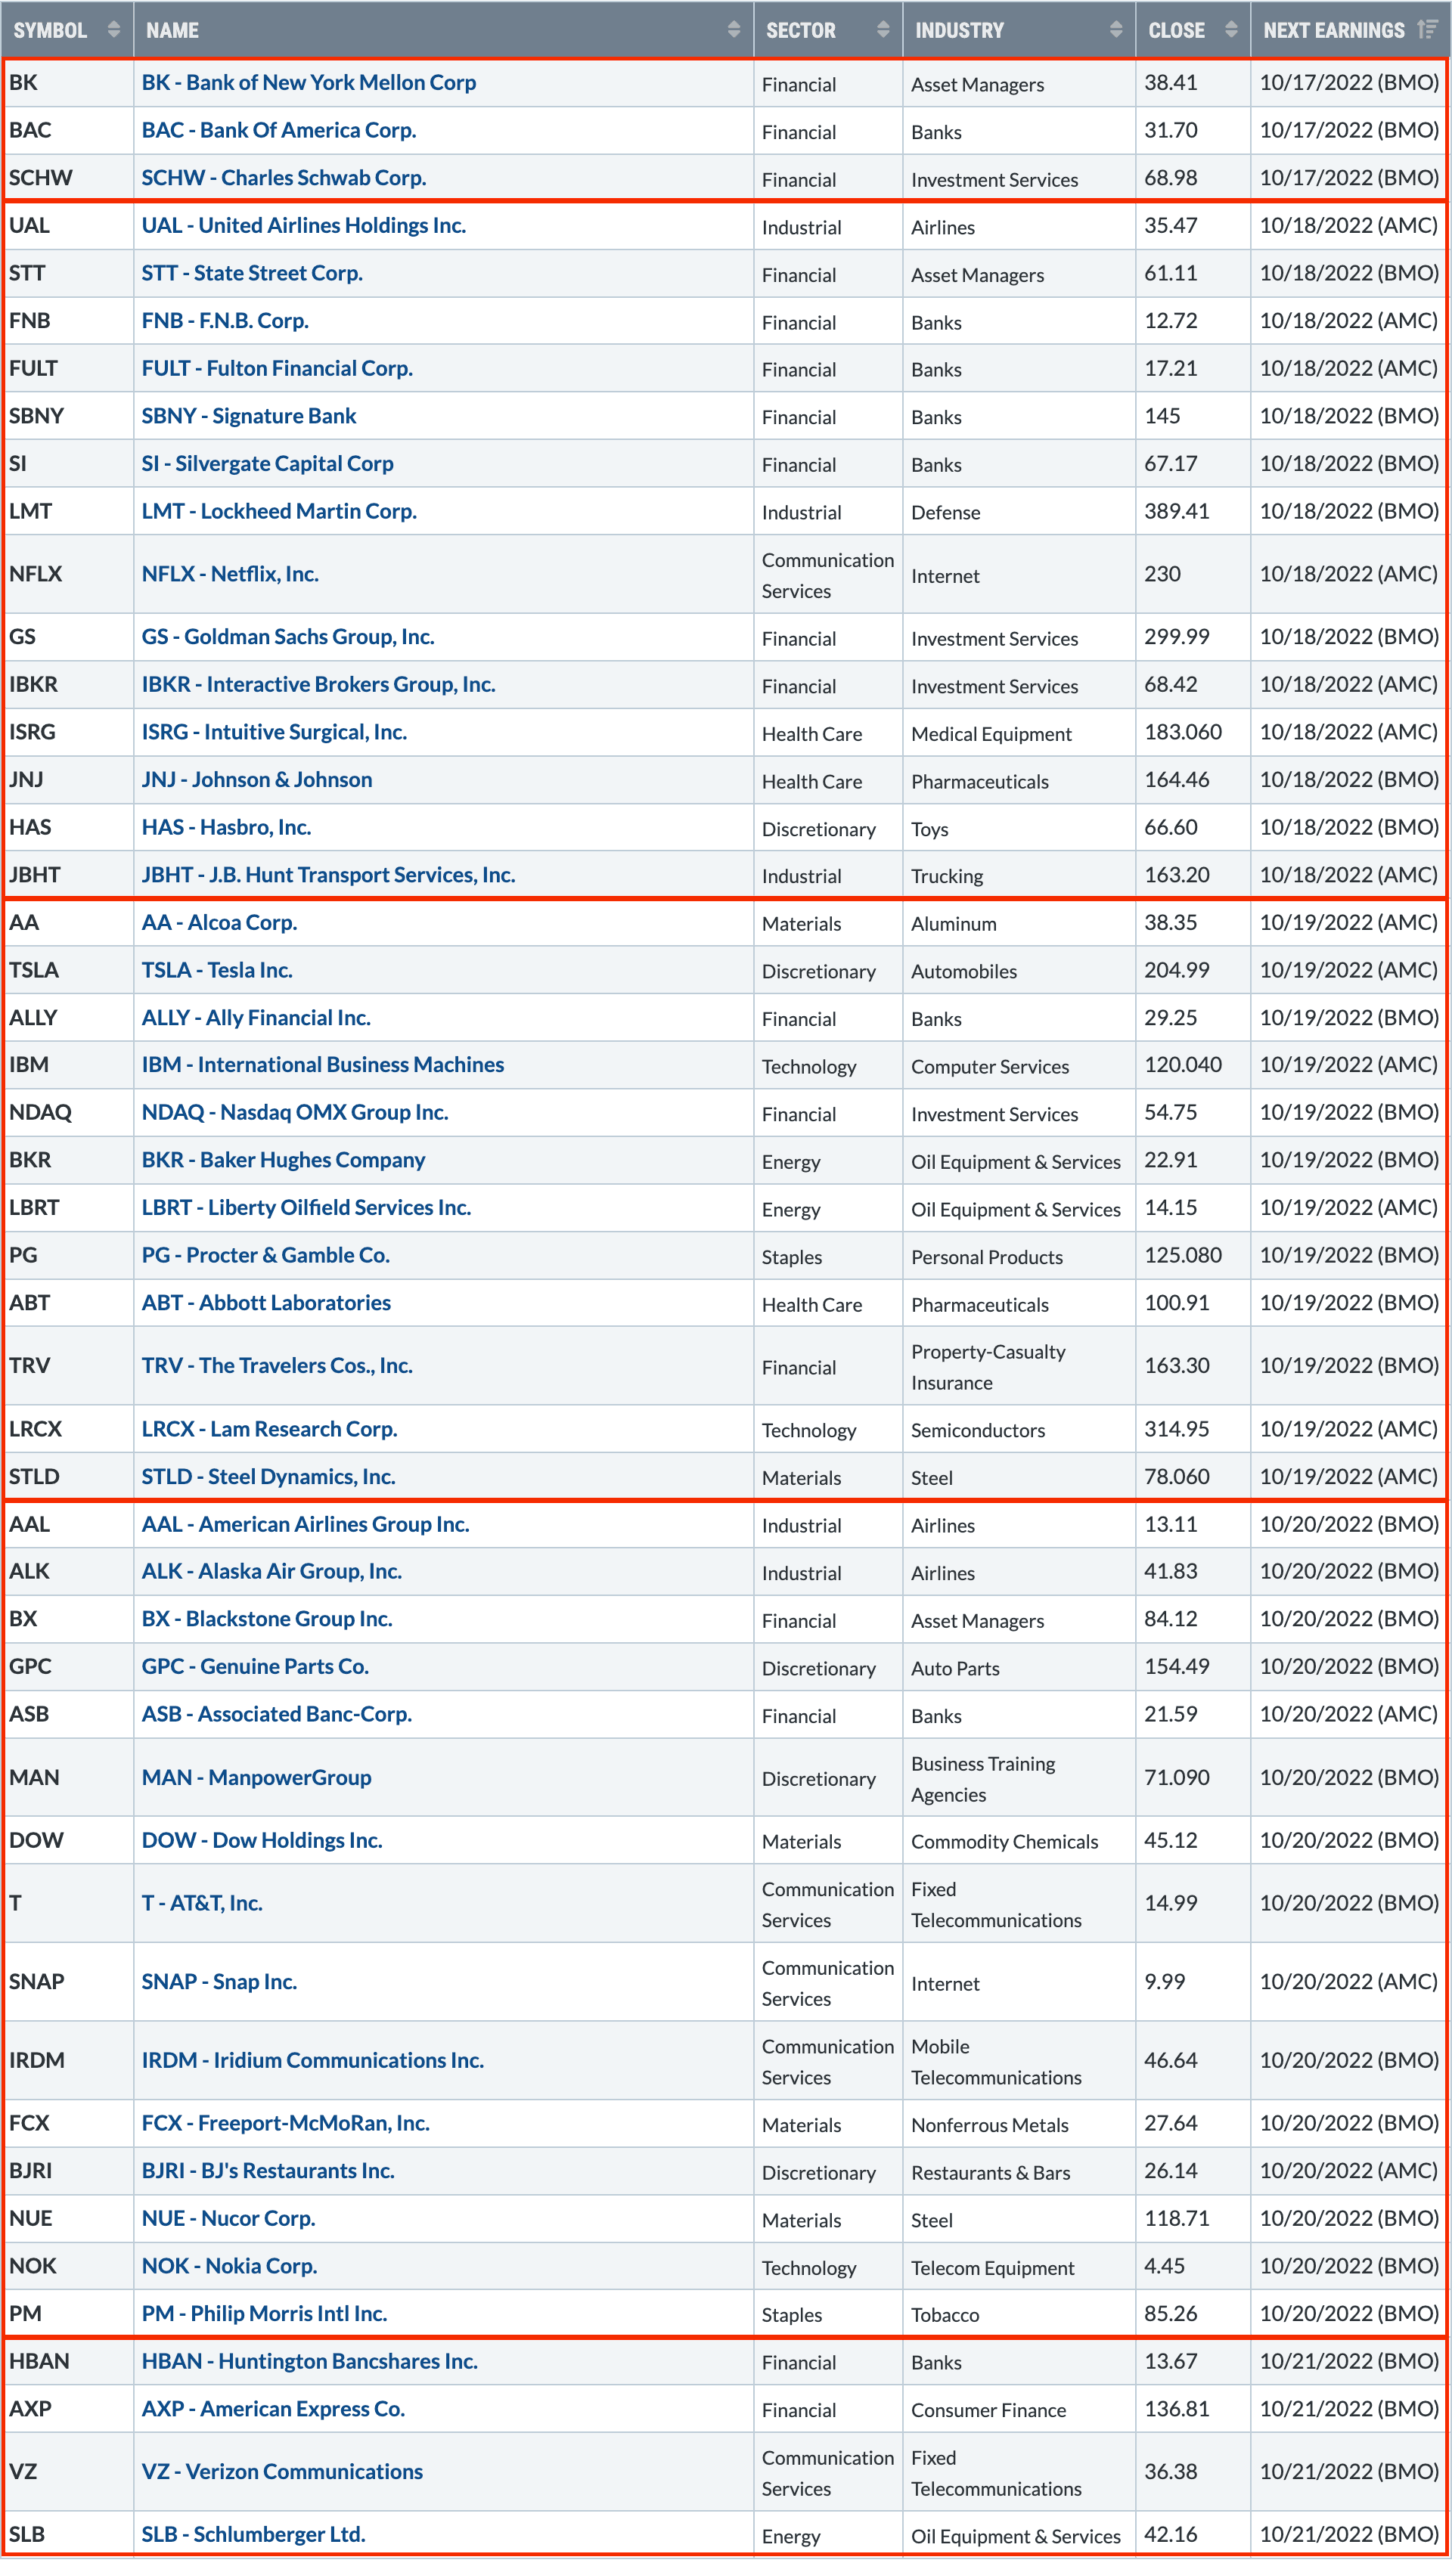Open GS - Goldman Sachs Group link

[x=288, y=637]
